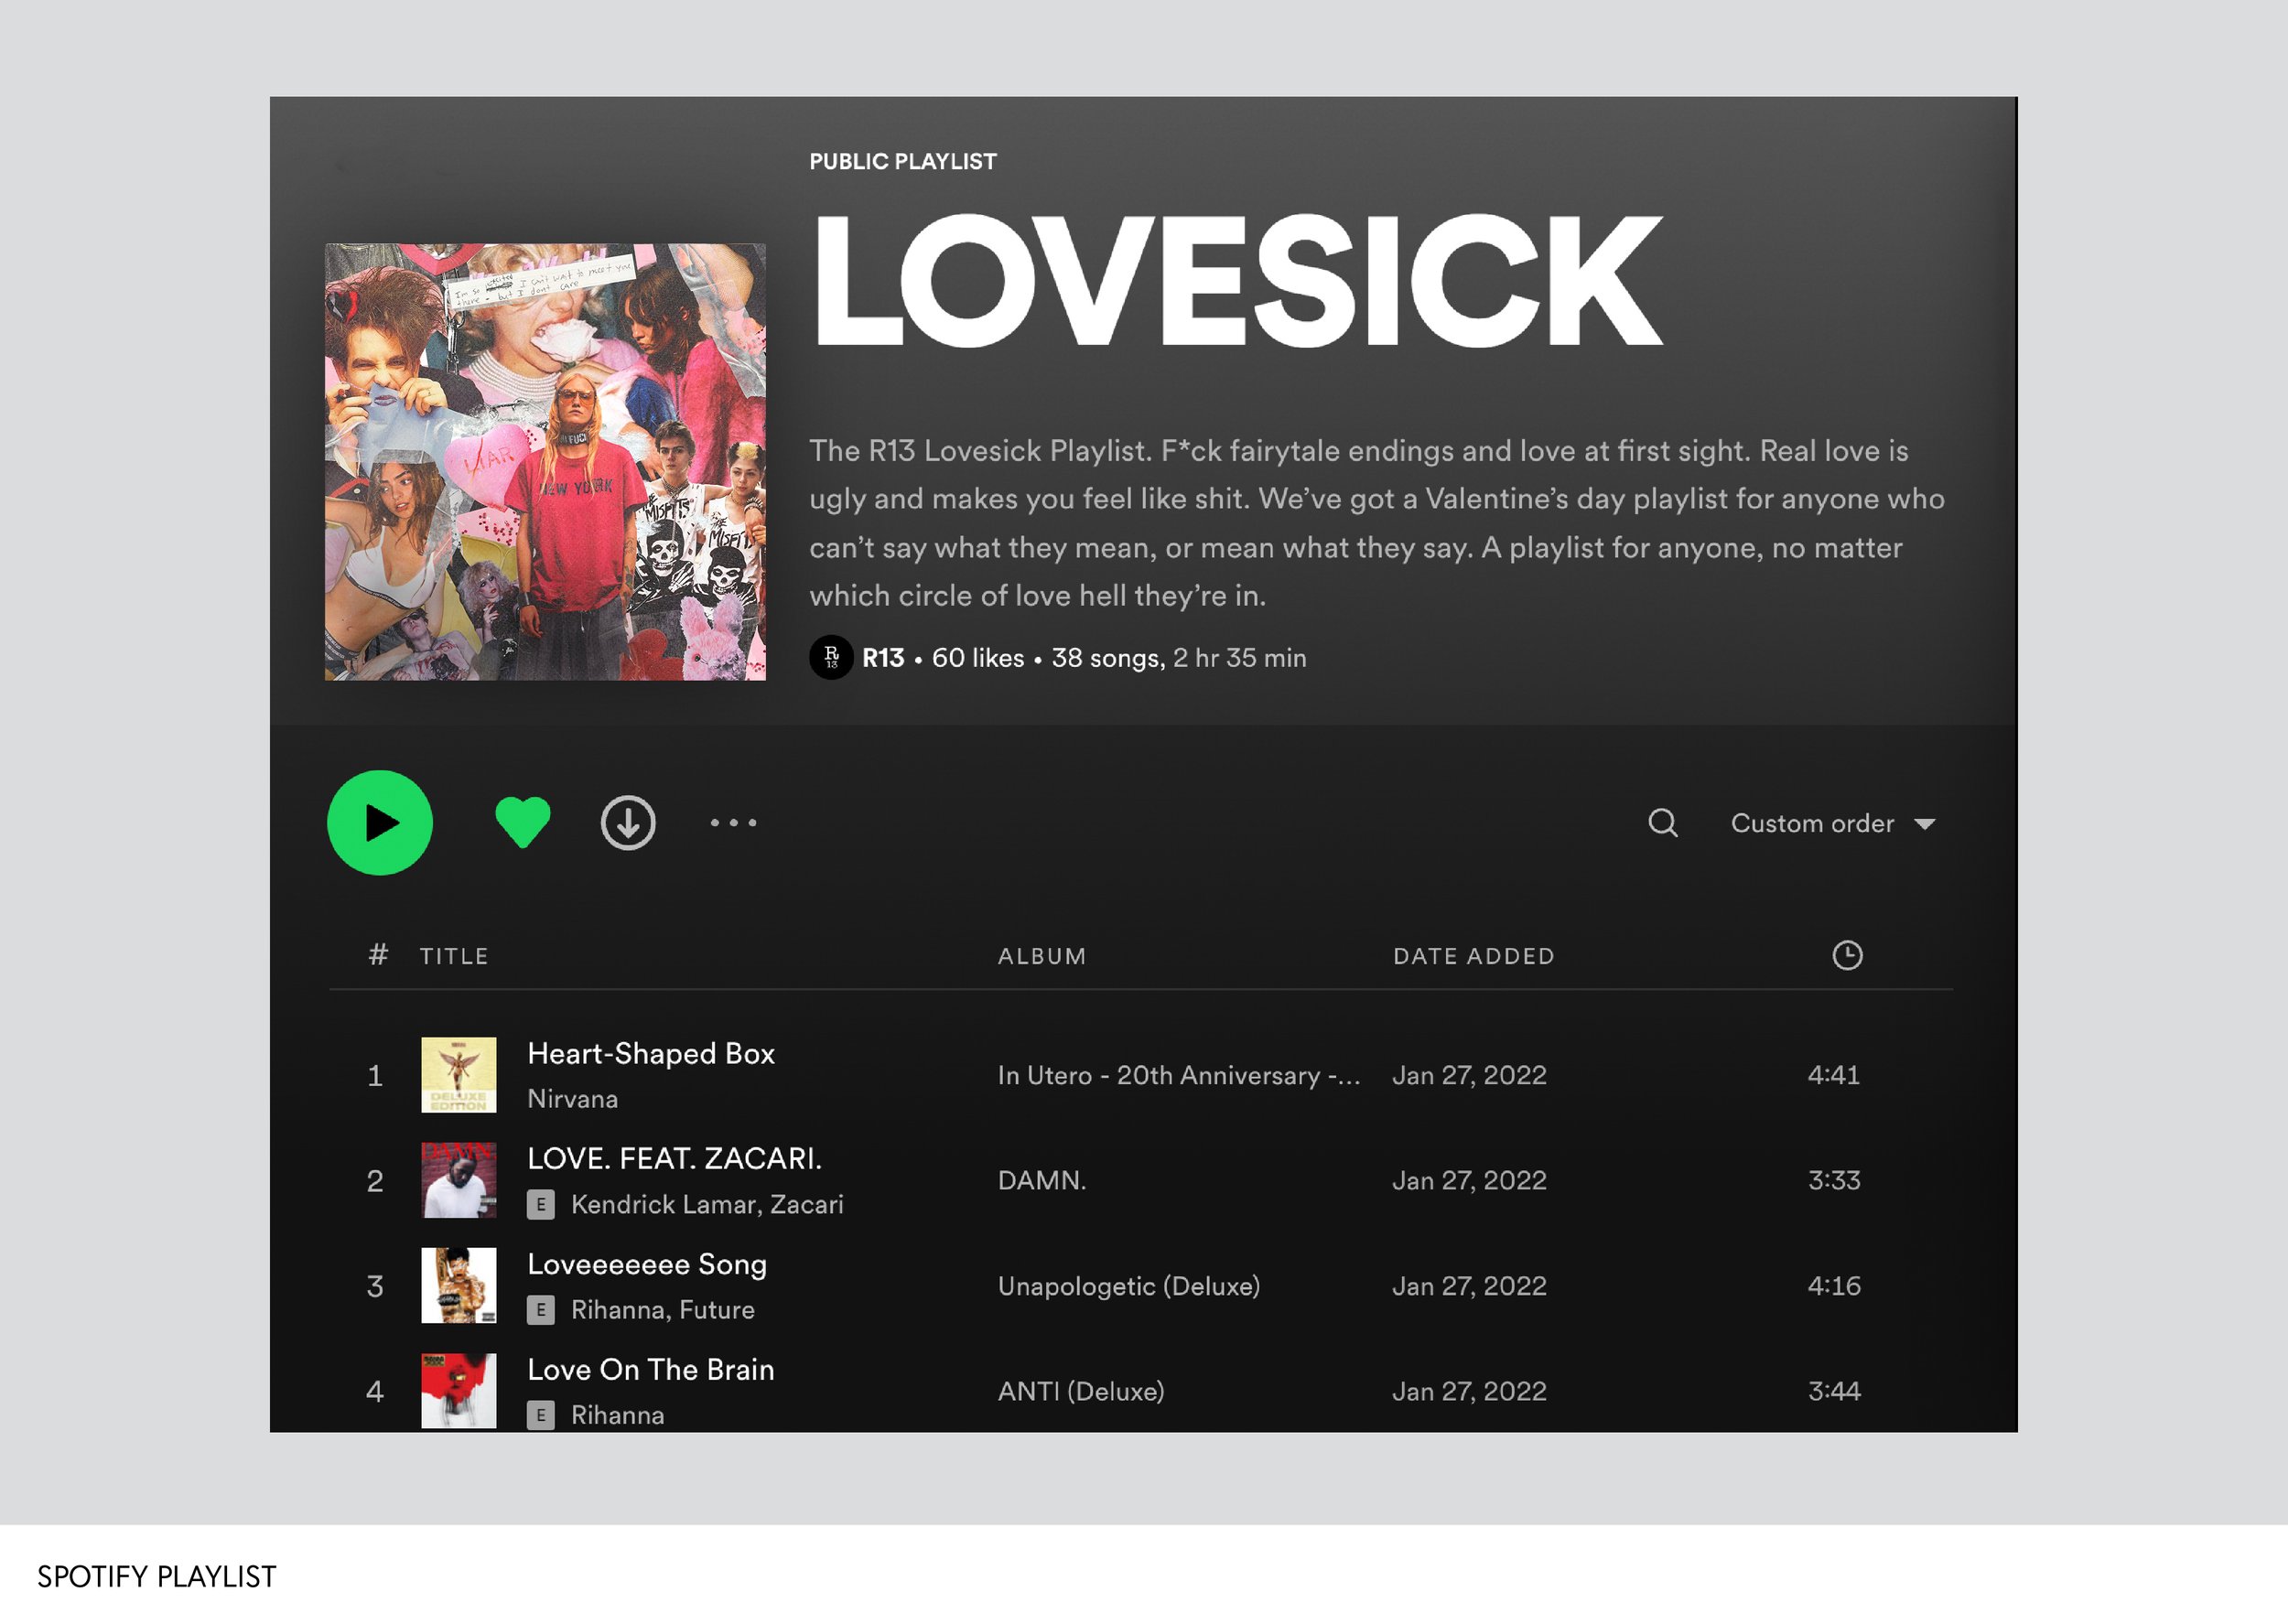Sort by the # column header
Viewport: 2288px width, 1624px height.
(378, 955)
